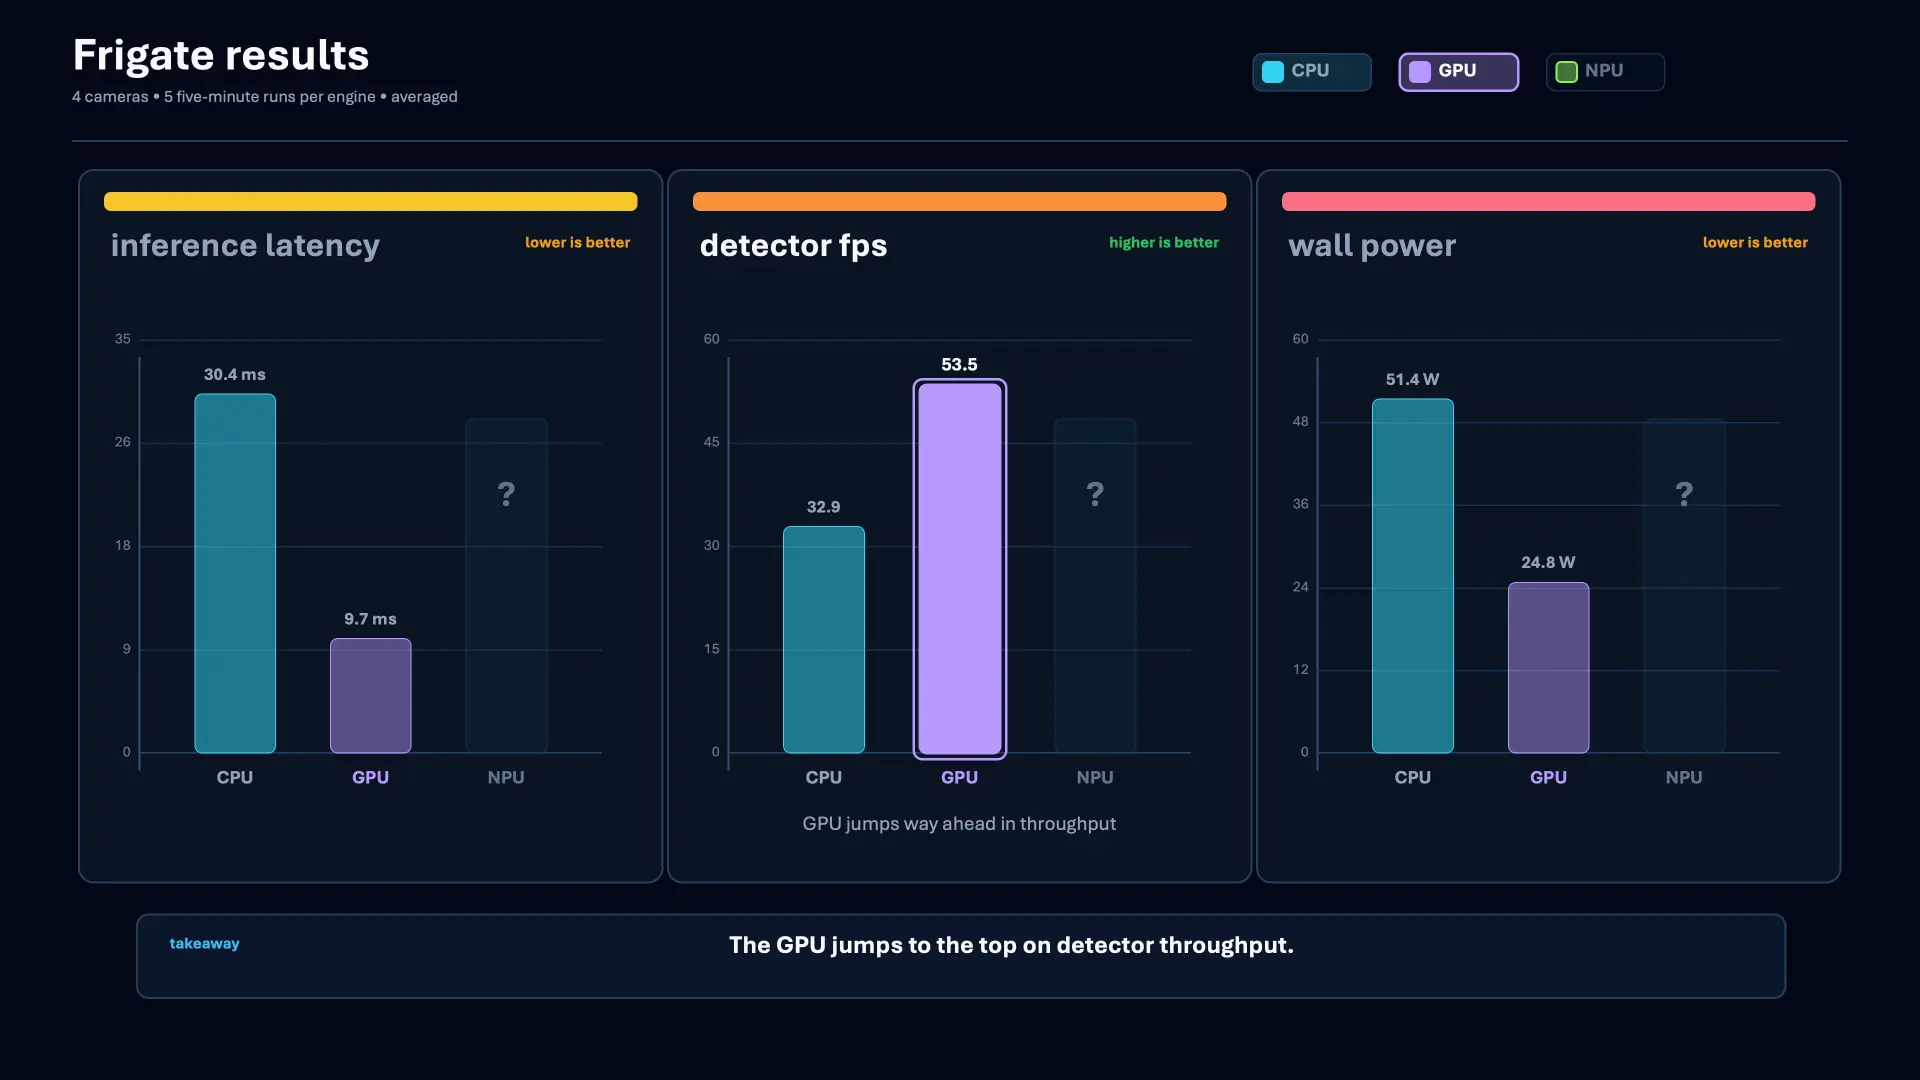
Task: Select the CPU bar in wall power
Action: pos(1413,576)
